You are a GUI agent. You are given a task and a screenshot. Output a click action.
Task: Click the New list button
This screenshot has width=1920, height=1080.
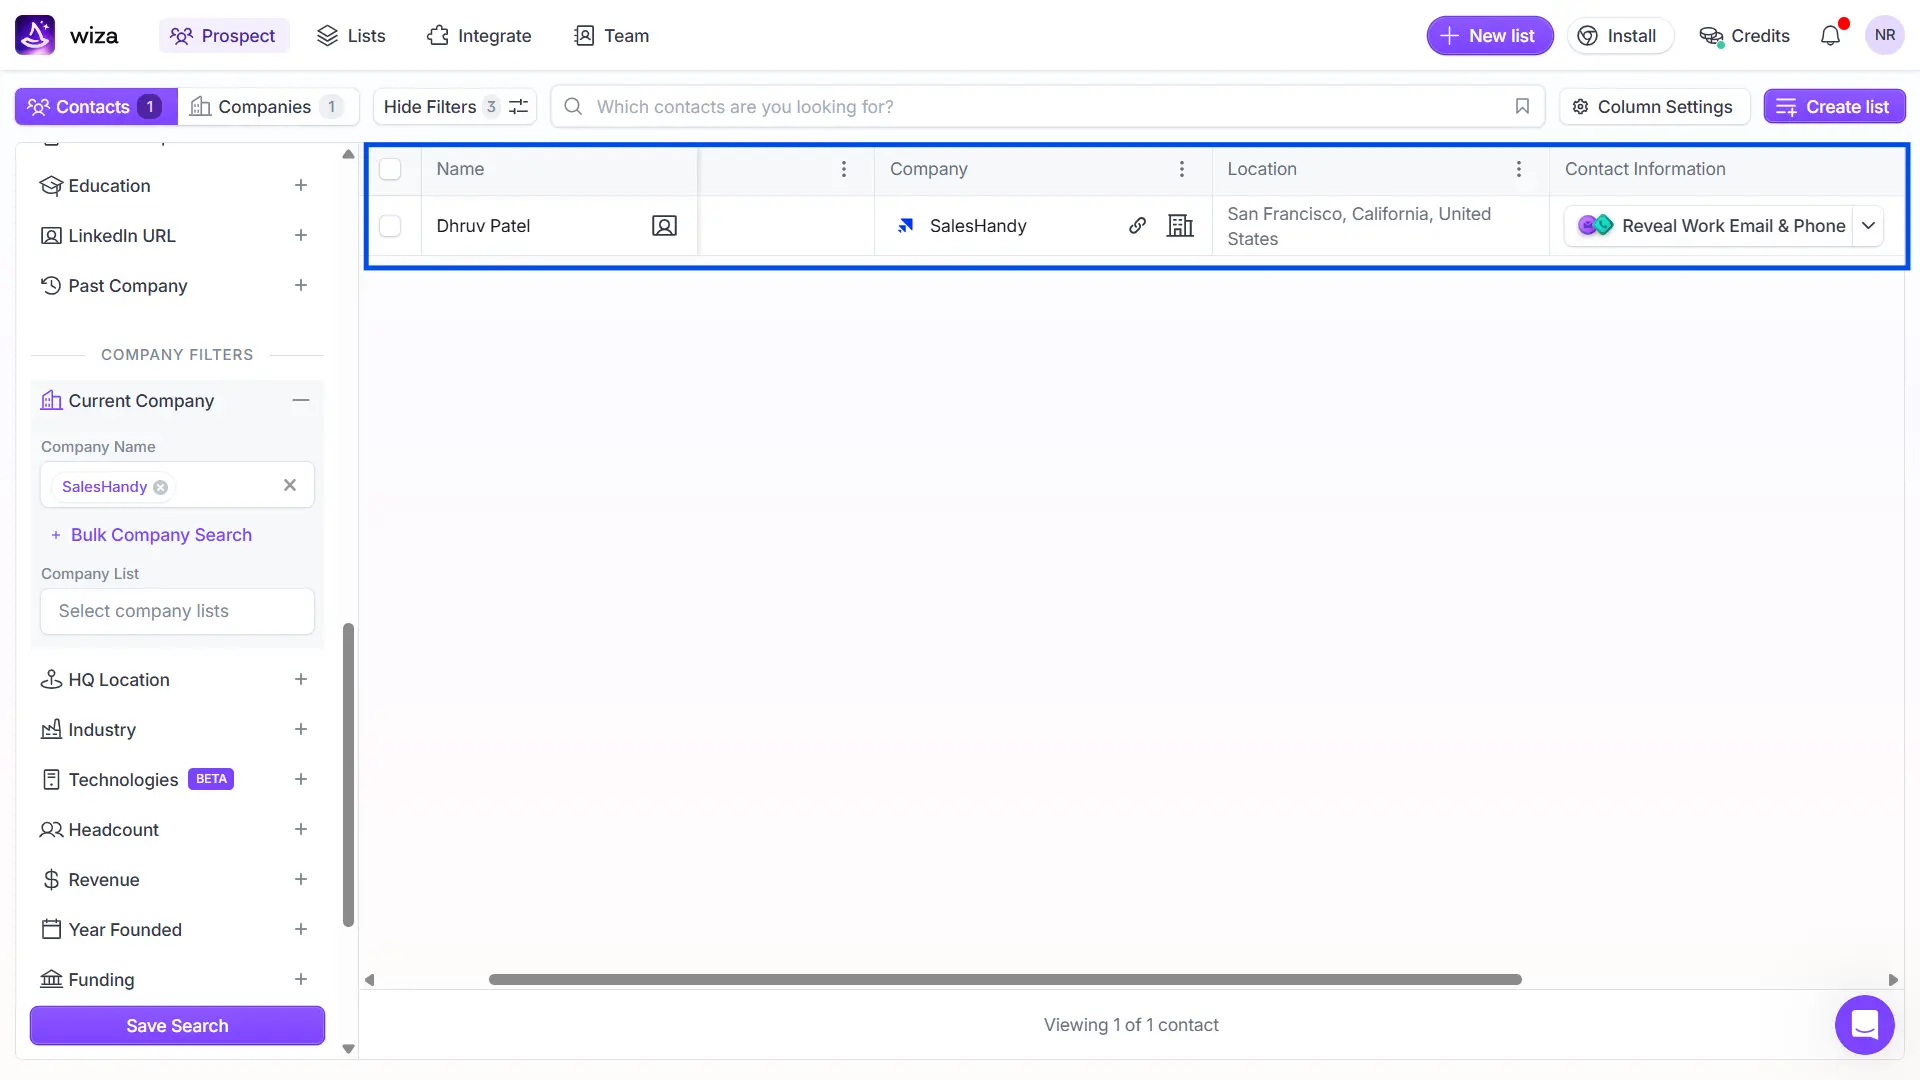point(1490,36)
